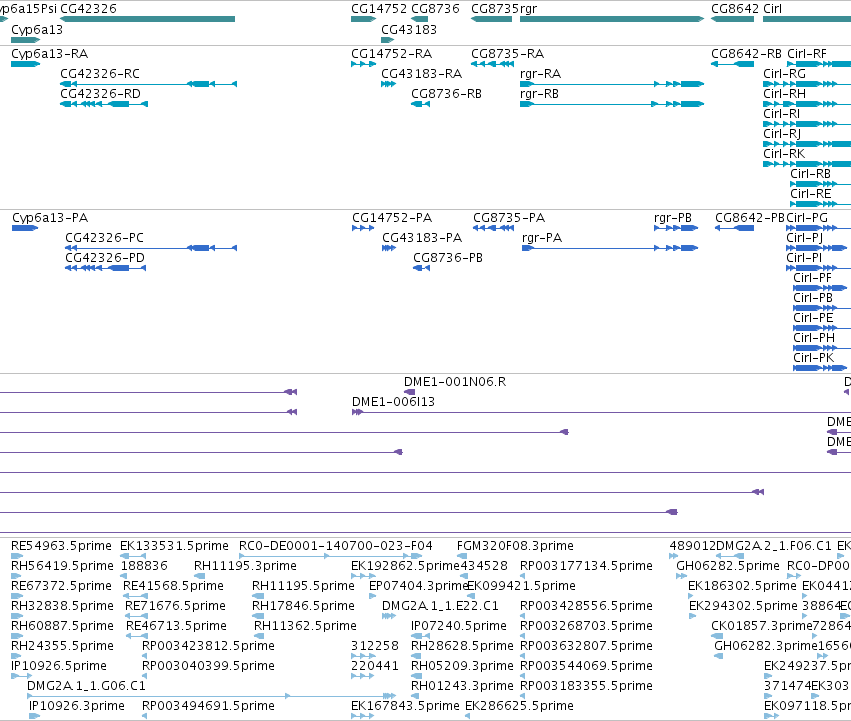Click the rgr-PA protein label
The width and height of the screenshot is (851, 721).
[x=542, y=238]
